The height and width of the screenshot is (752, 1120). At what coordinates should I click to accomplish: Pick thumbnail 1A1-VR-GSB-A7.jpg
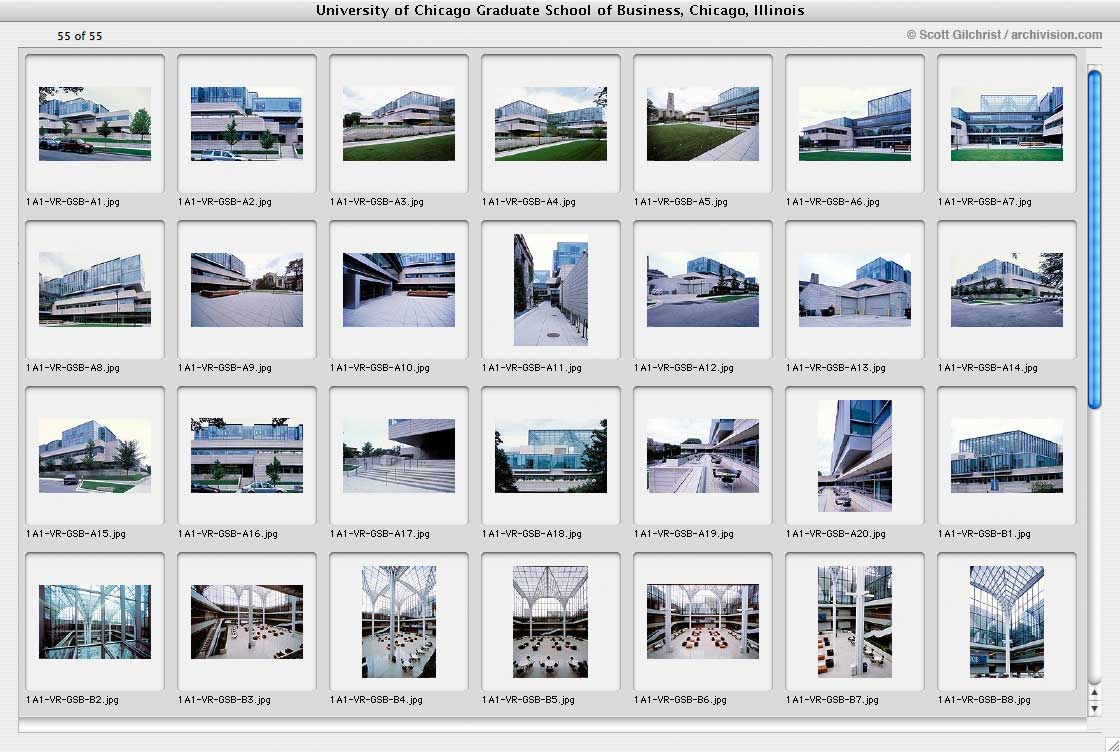pos(1006,124)
